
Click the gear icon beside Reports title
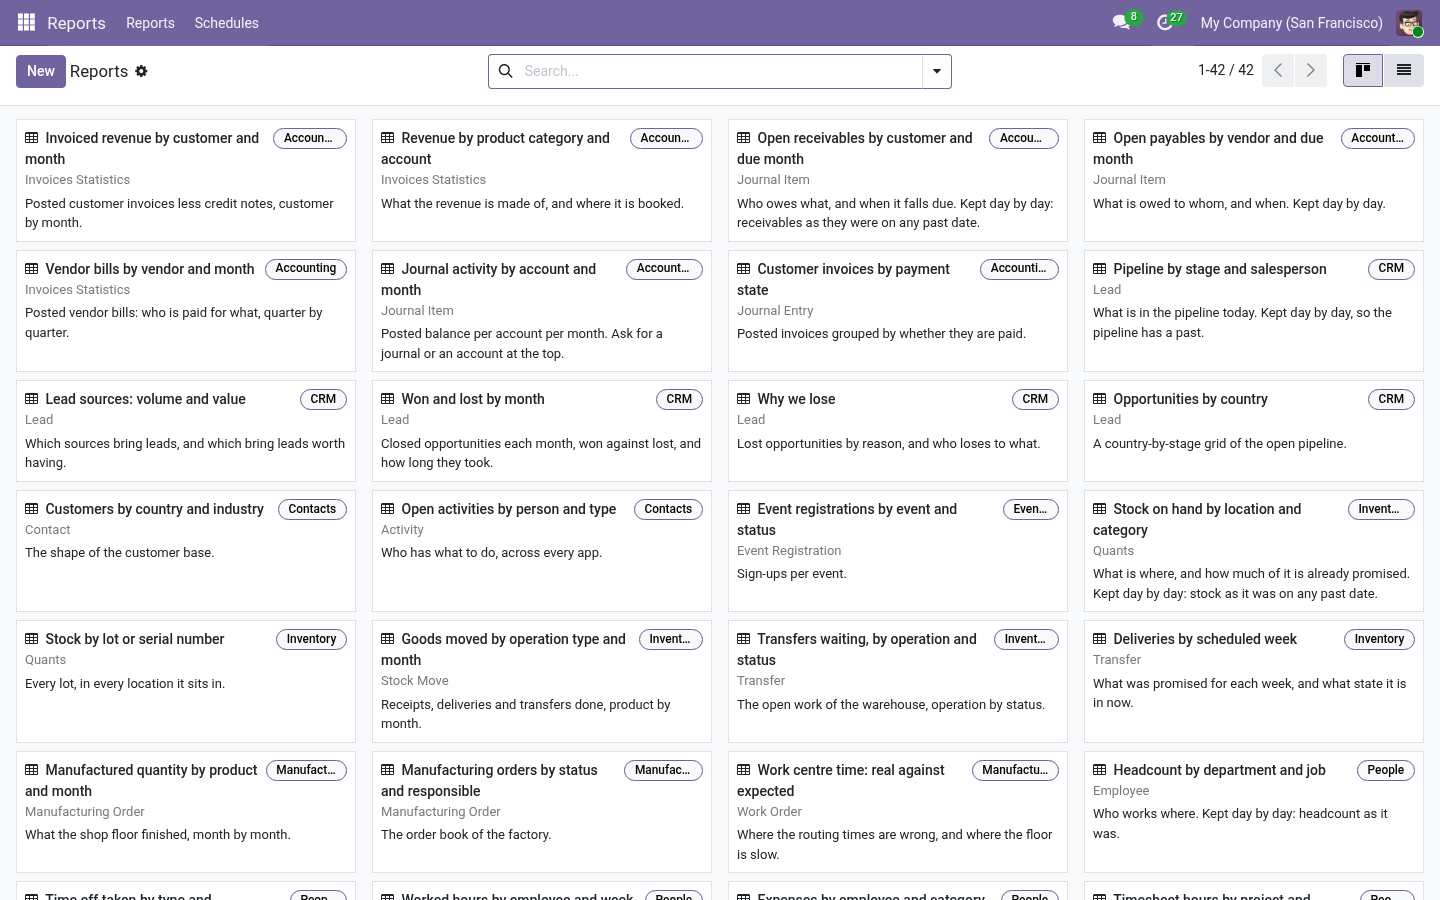141,71
